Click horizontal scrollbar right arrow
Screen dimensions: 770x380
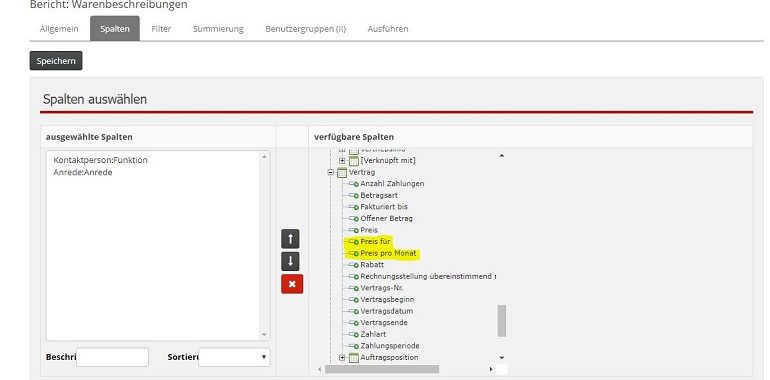491,369
